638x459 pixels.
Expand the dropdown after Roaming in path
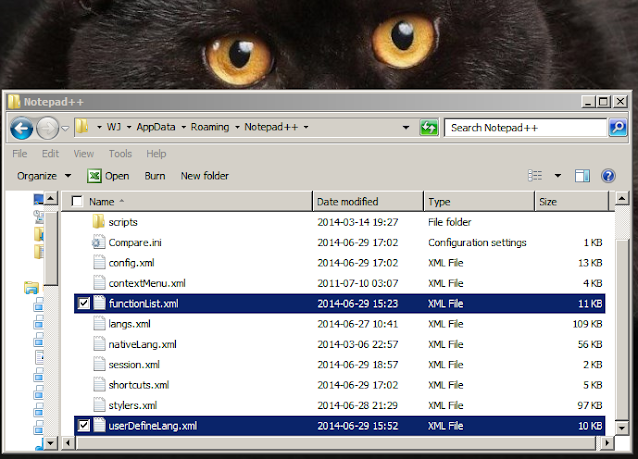237,127
